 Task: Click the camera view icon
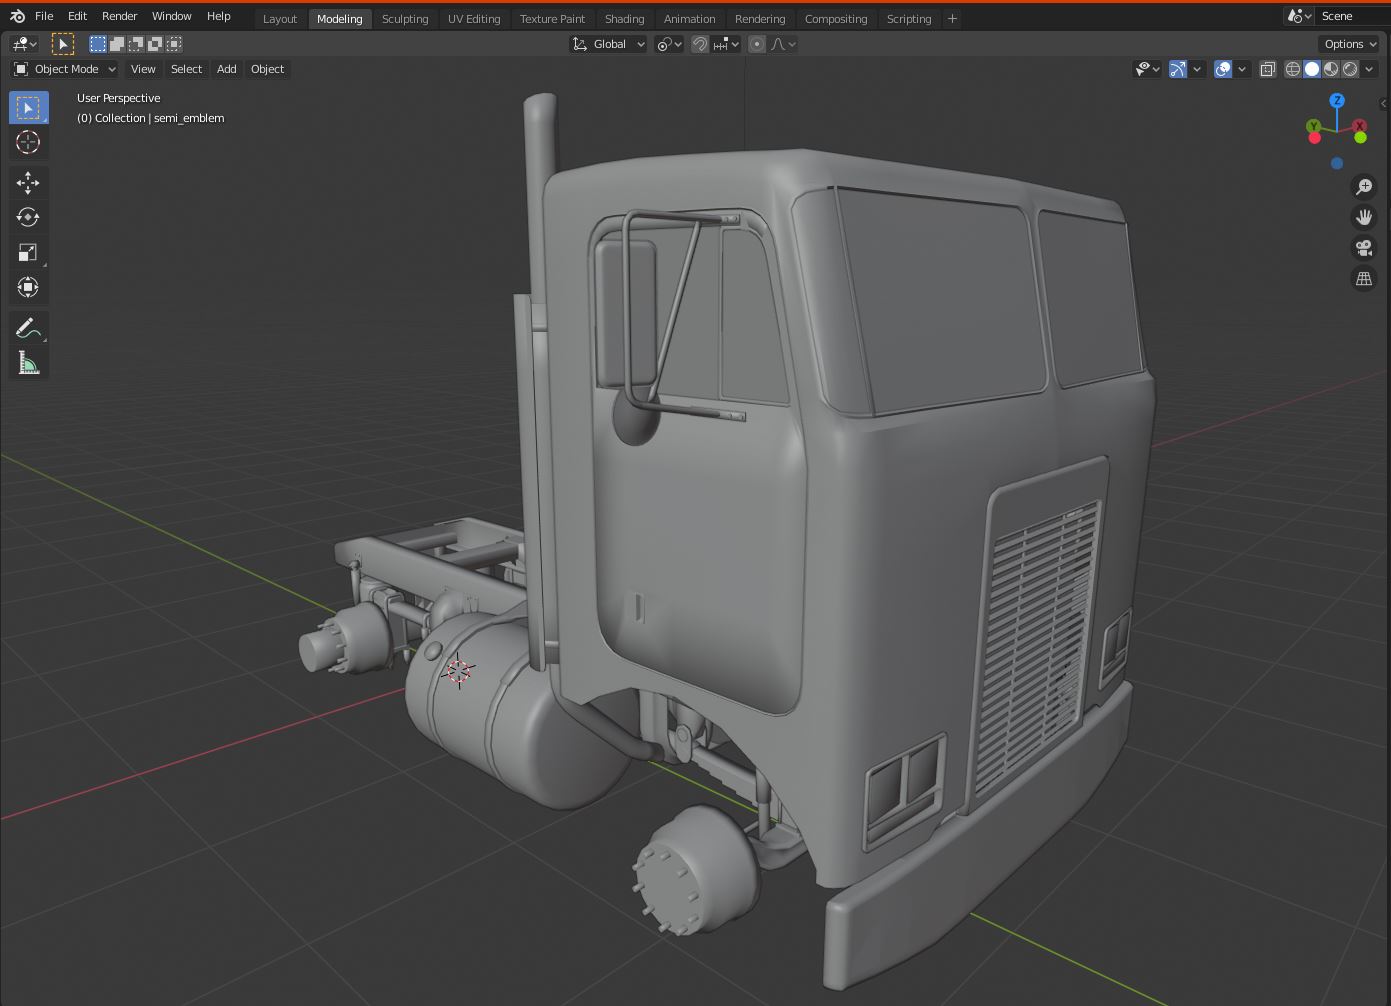[1364, 248]
